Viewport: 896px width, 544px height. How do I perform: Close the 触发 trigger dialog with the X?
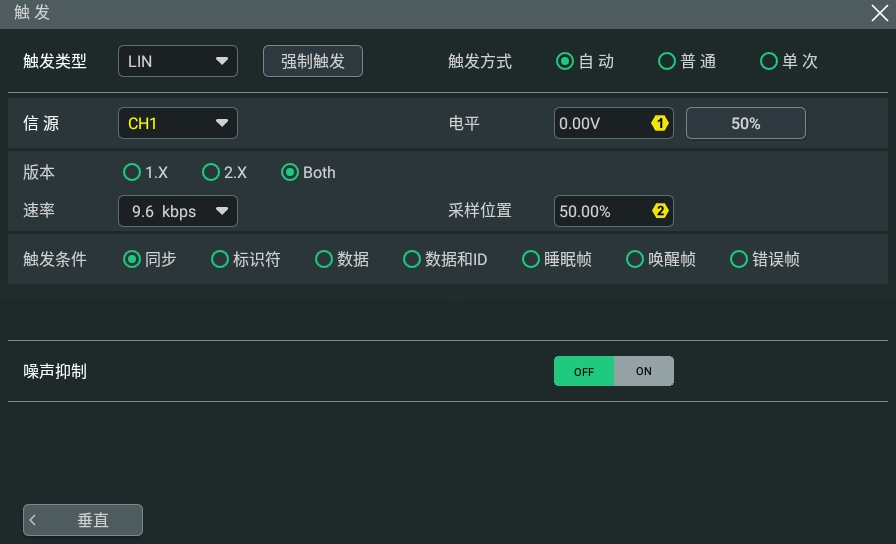879,13
